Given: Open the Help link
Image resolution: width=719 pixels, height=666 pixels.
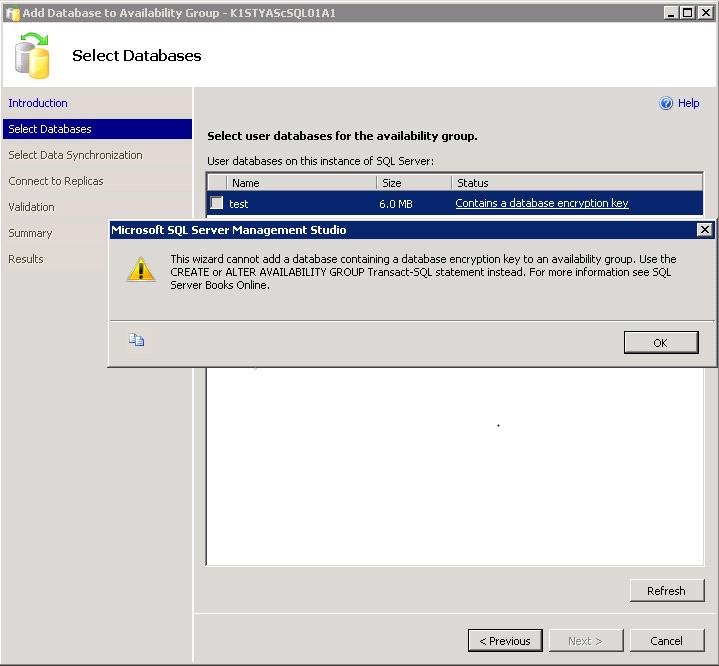Looking at the screenshot, I should click(688, 103).
